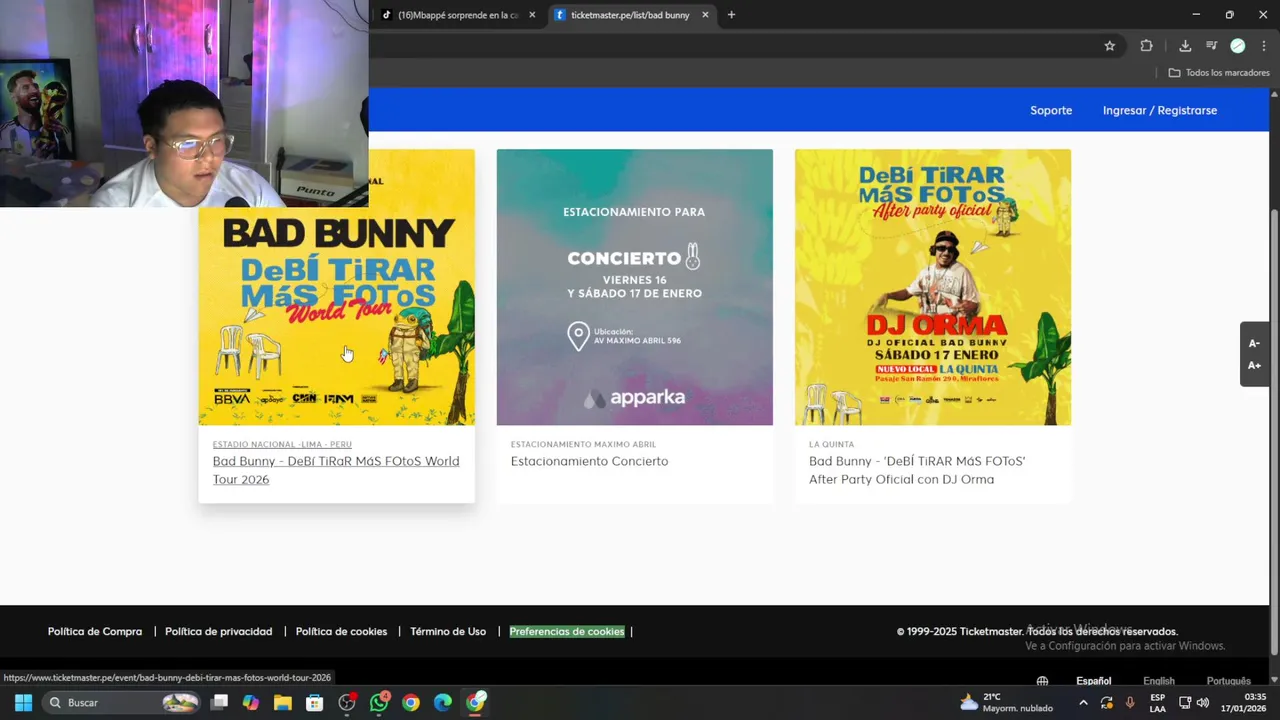Image resolution: width=1280 pixels, height=720 pixels.
Task: Click the Estacionamiento Maximo Abril venue text
Action: 583,444
